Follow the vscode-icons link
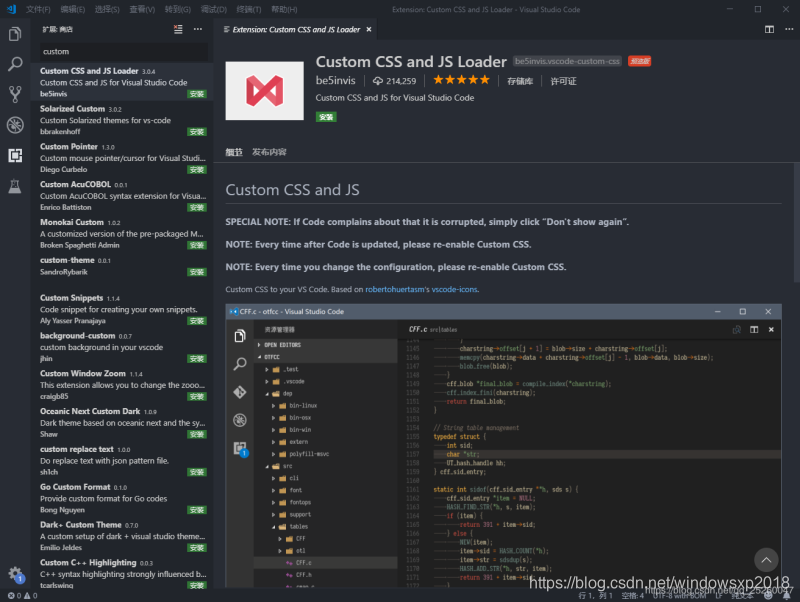The height and width of the screenshot is (602, 800). coord(455,289)
